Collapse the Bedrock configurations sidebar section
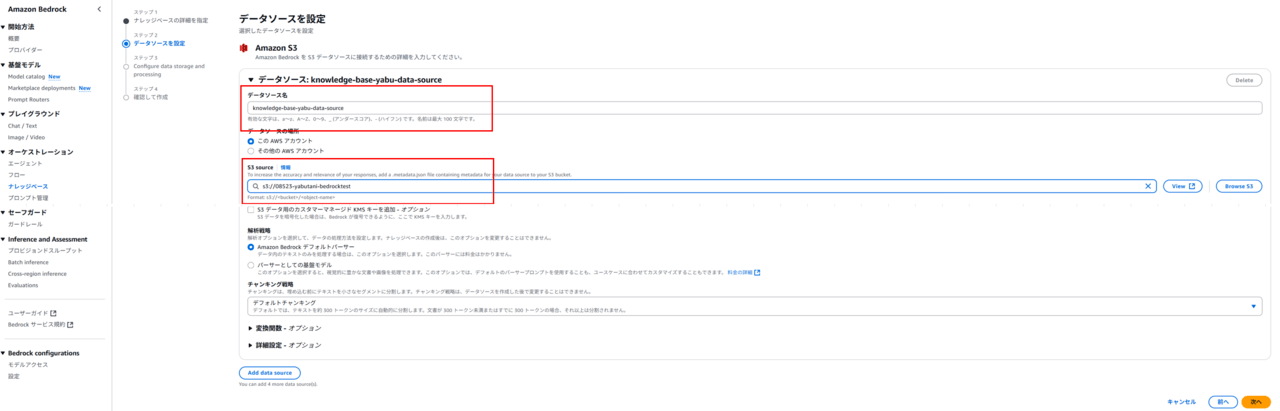The width and height of the screenshot is (1280, 411). pyautogui.click(x=3, y=353)
